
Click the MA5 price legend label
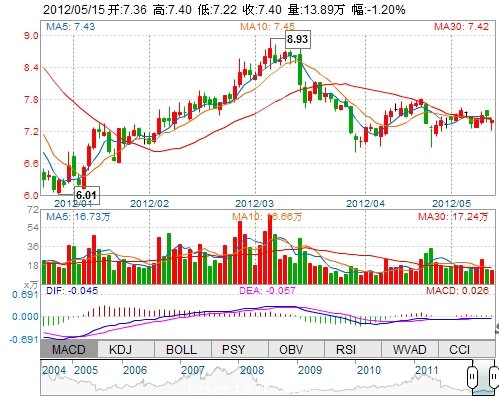71,26
